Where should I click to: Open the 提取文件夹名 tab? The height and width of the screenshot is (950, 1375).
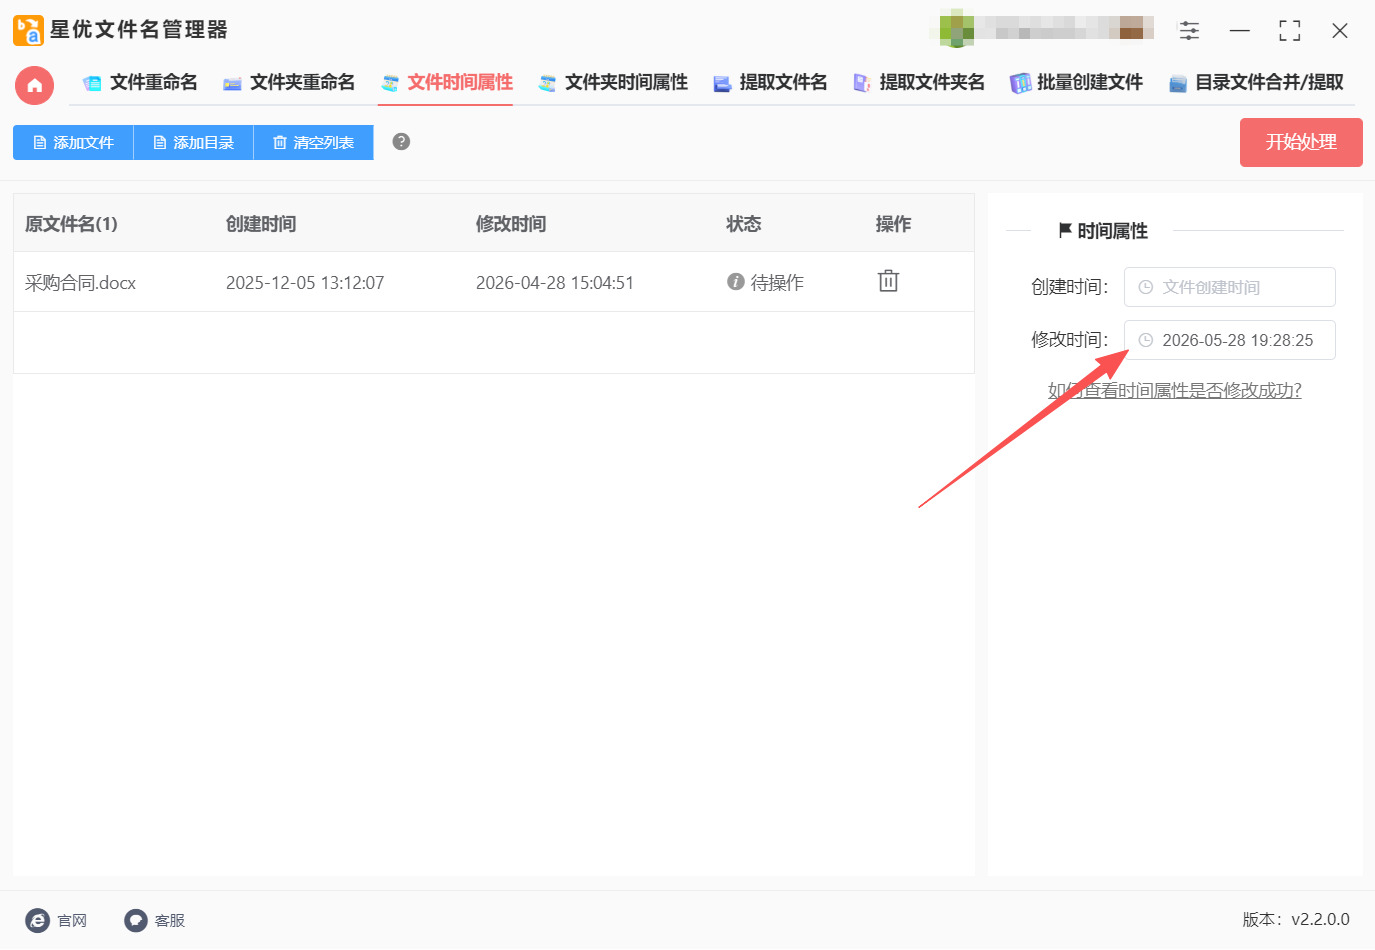coord(918,83)
